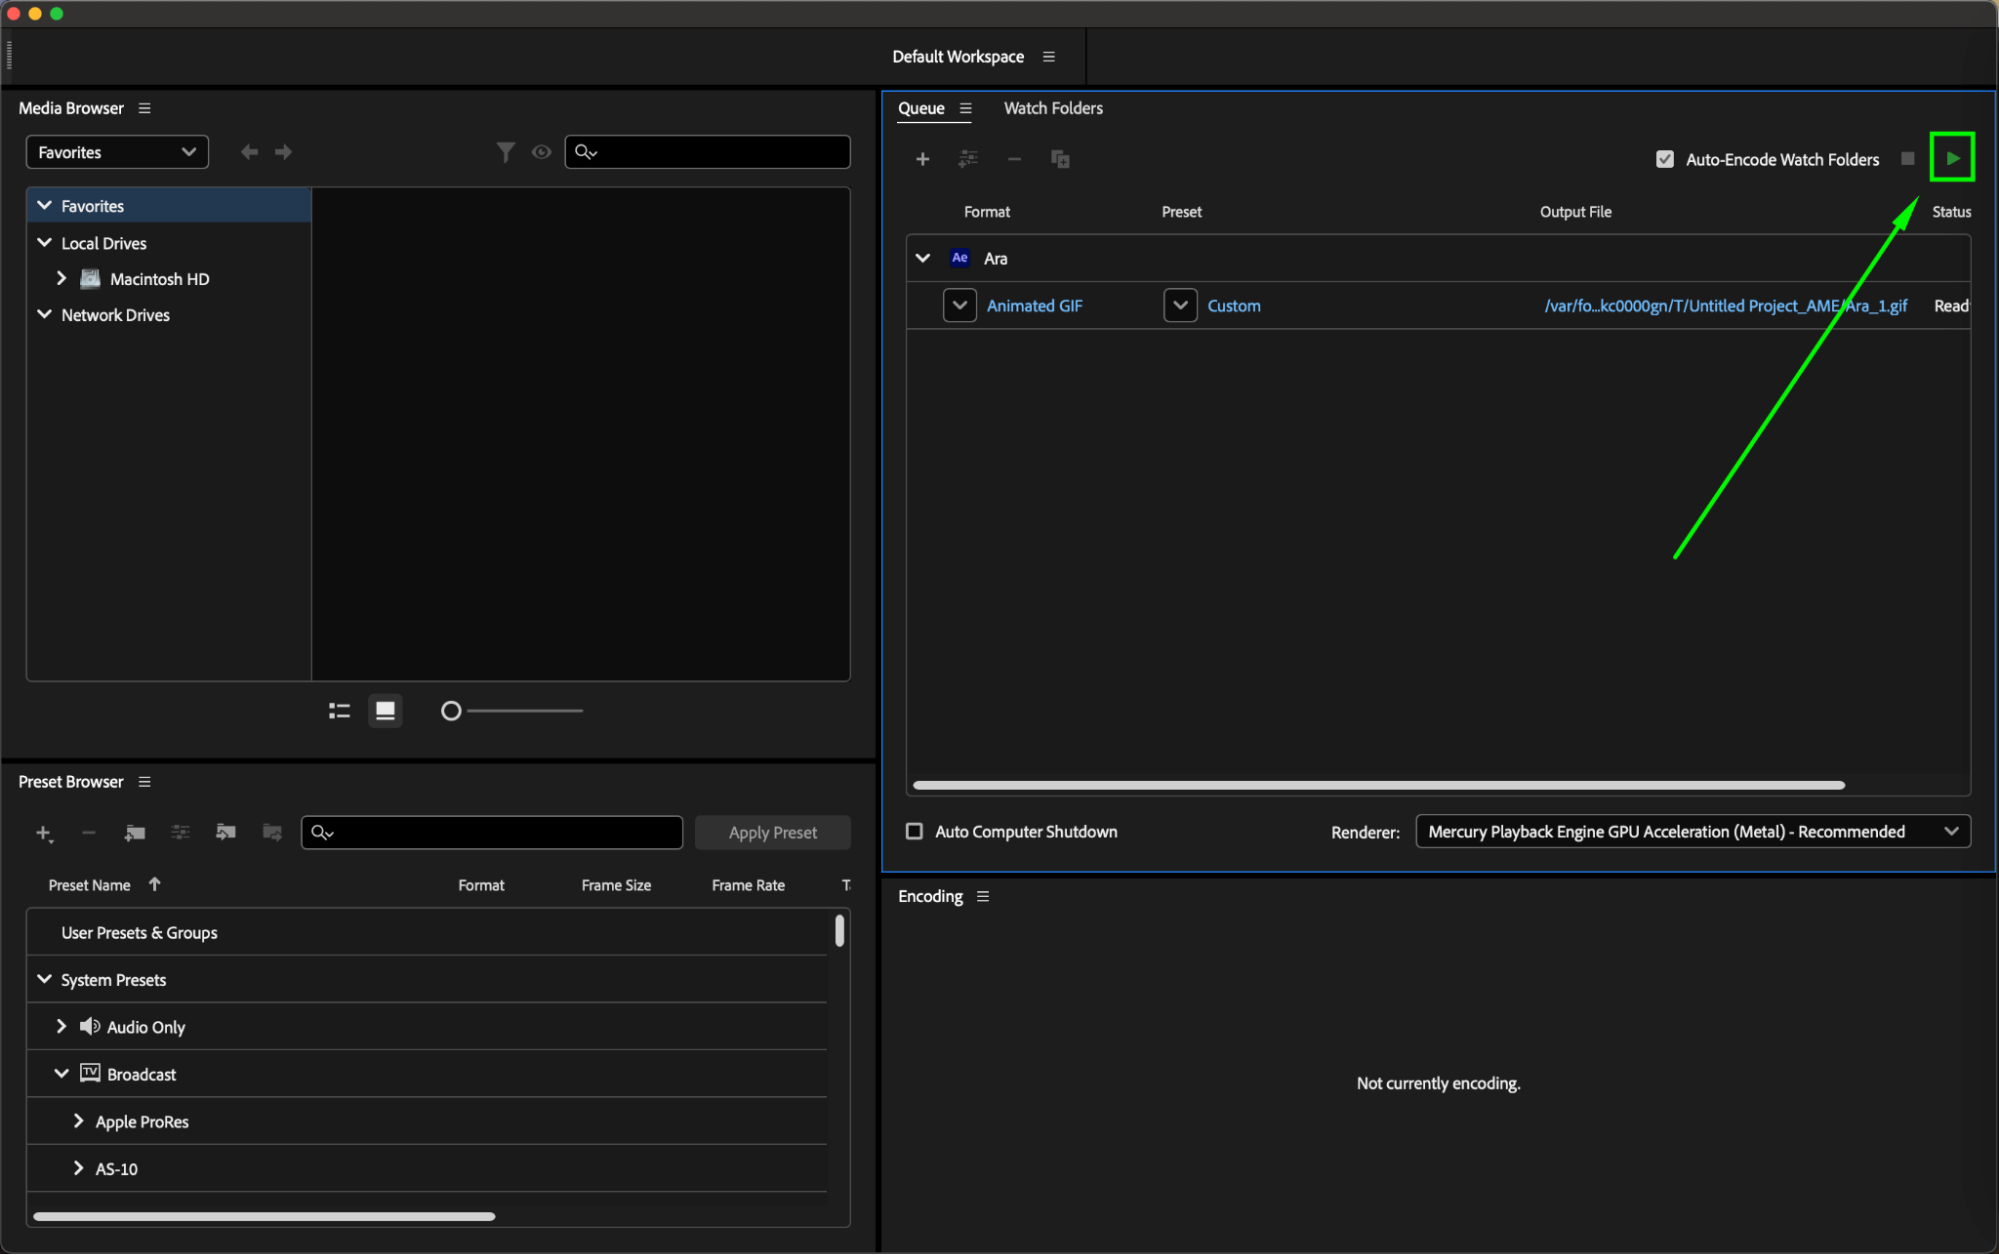Click the Broadcast TV icon
Screen dimensions: 1999x1255
[90, 1074]
